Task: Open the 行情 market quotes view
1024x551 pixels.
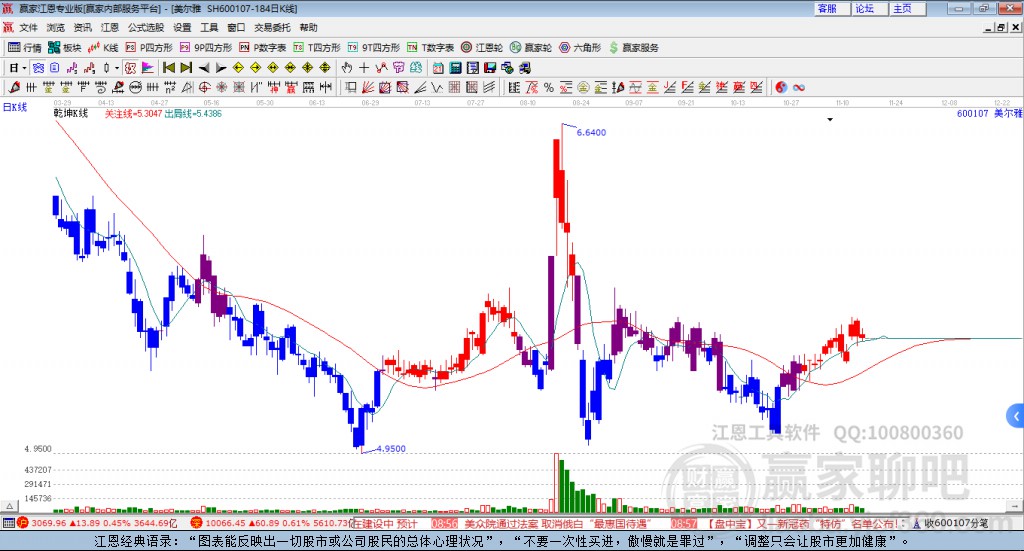Action: (24, 48)
